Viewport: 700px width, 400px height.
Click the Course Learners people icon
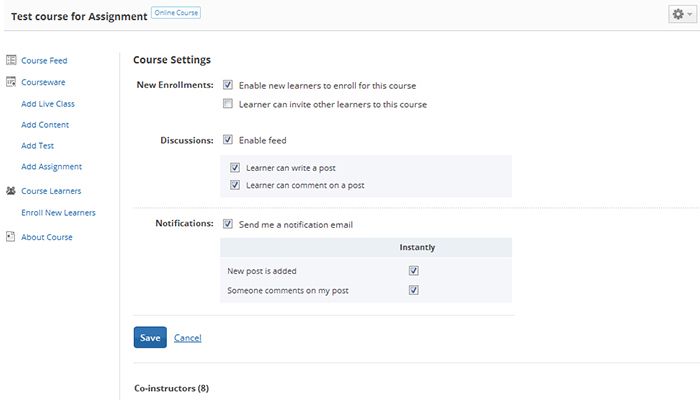(10, 190)
